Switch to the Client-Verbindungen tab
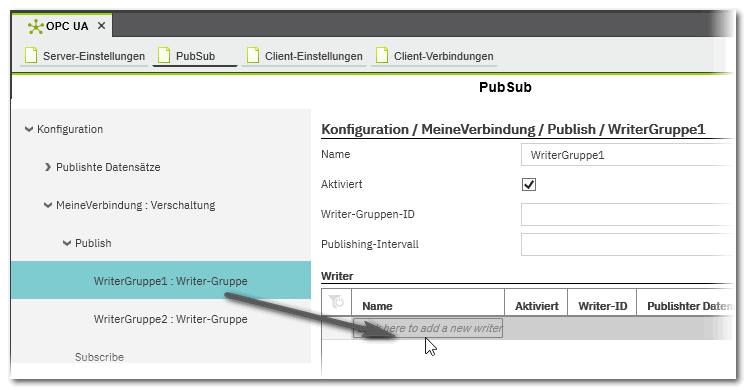 434,56
